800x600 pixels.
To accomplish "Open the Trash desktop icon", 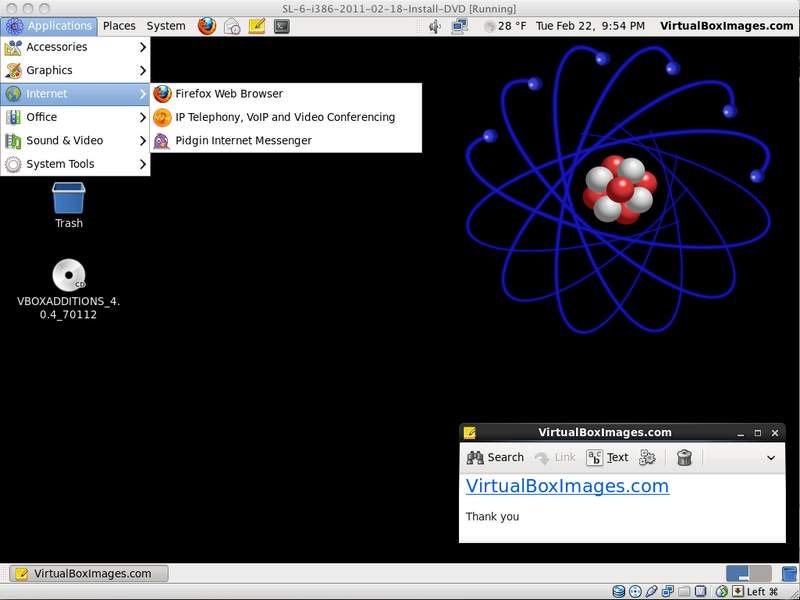I will pos(69,205).
